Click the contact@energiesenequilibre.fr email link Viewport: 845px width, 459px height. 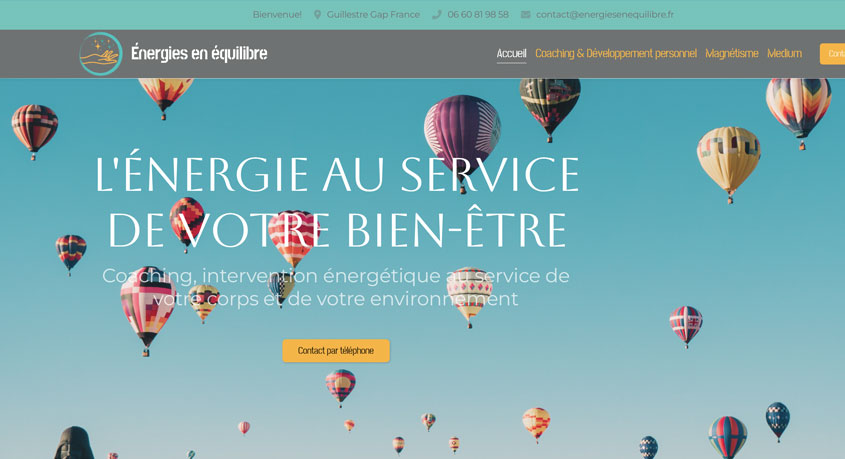(x=605, y=15)
